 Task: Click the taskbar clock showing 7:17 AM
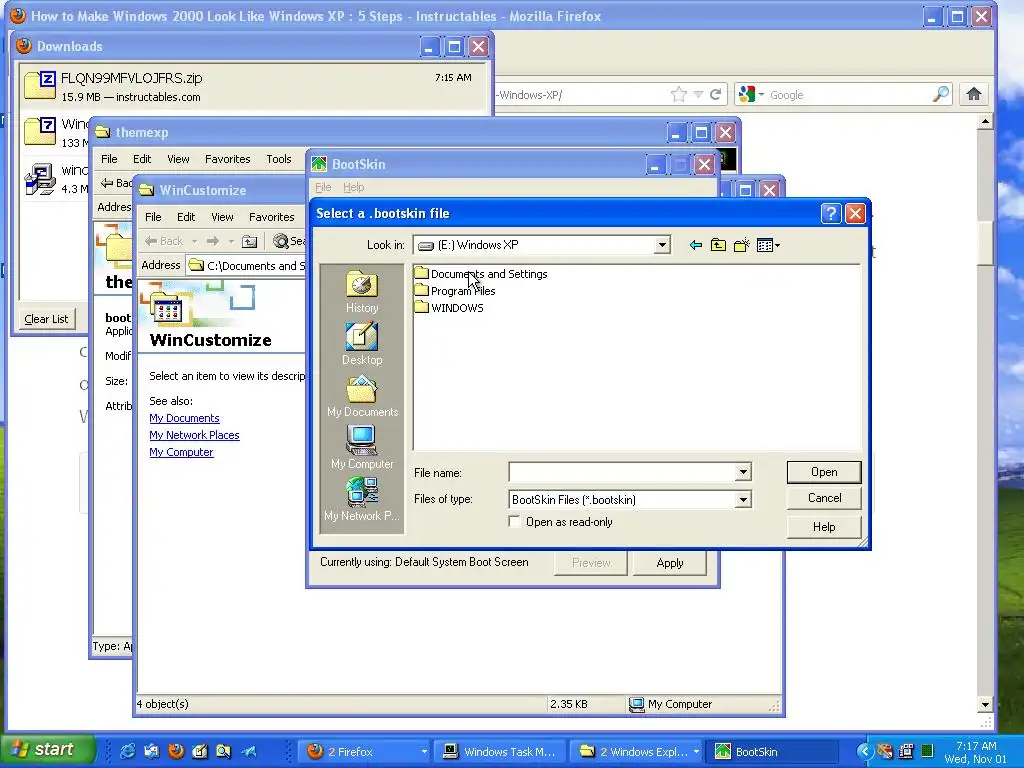coord(976,746)
